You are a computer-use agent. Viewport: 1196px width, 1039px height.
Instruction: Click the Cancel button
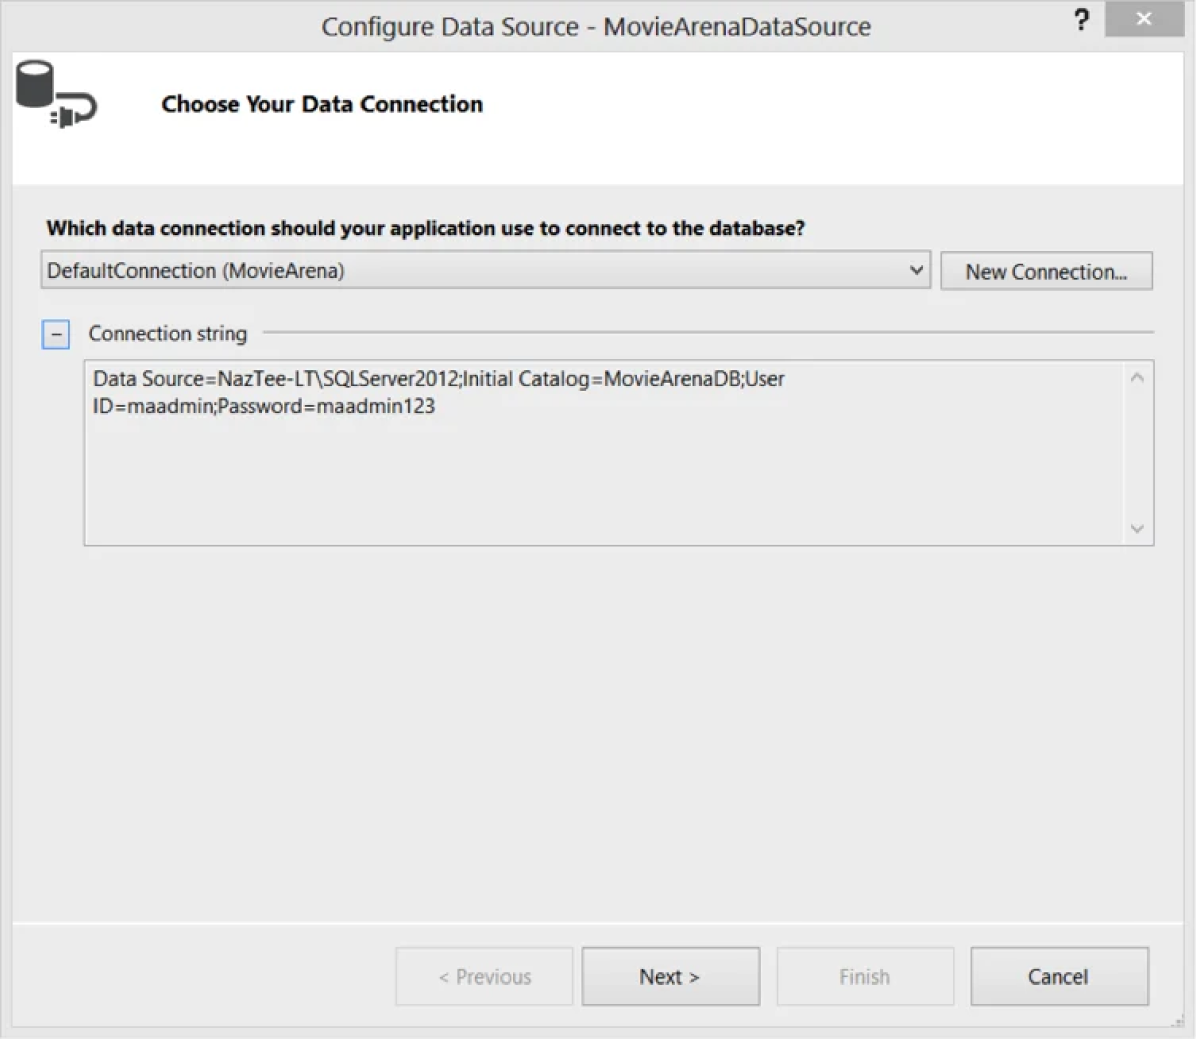pyautogui.click(x=1059, y=976)
